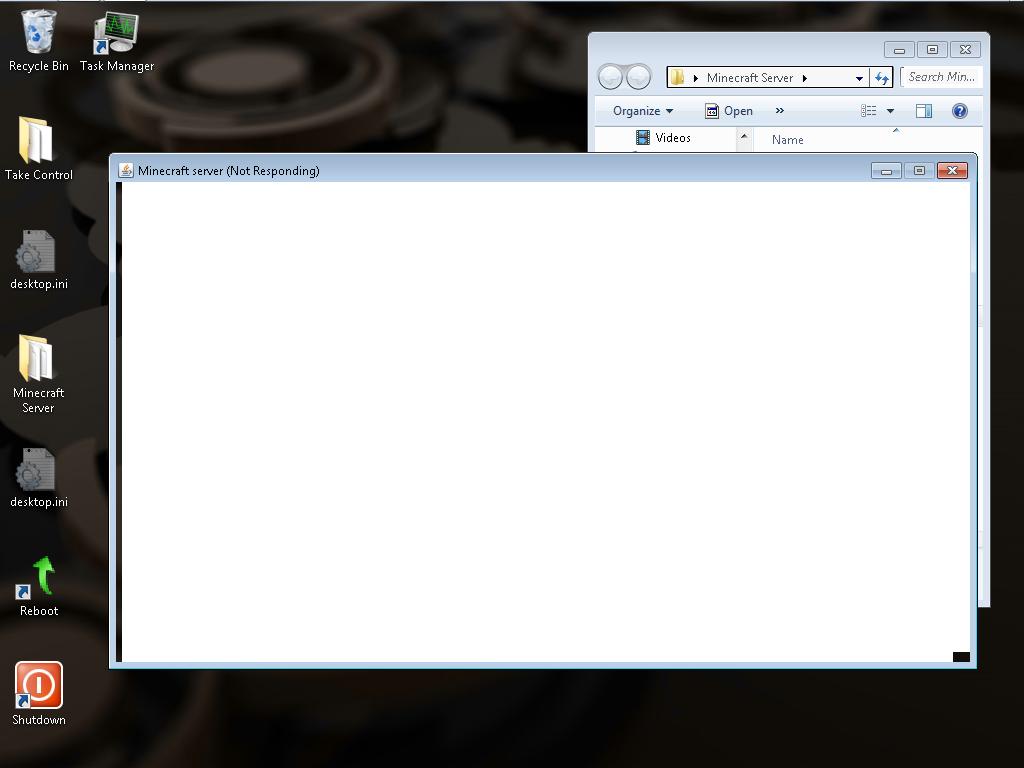Screen dimensions: 1024x768
Task: Click the folder icon in Explorer address bar
Action: (x=678, y=77)
